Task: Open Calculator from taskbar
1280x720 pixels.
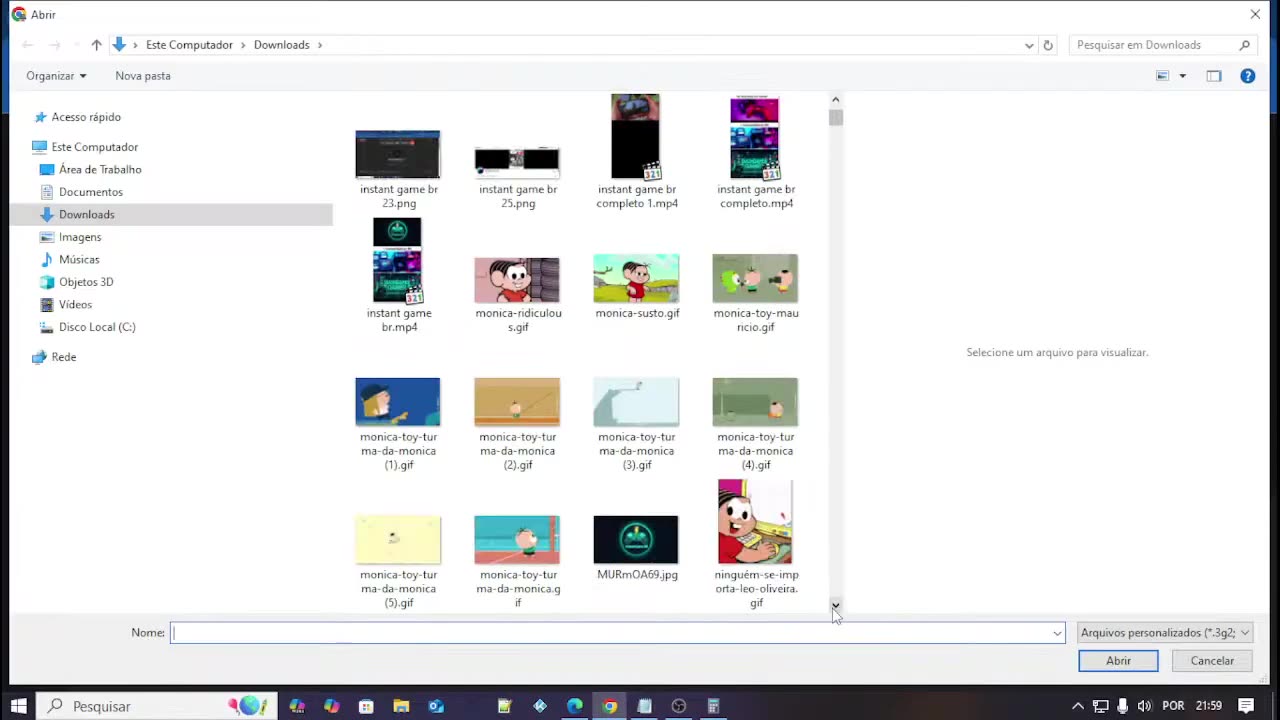Action: (713, 706)
